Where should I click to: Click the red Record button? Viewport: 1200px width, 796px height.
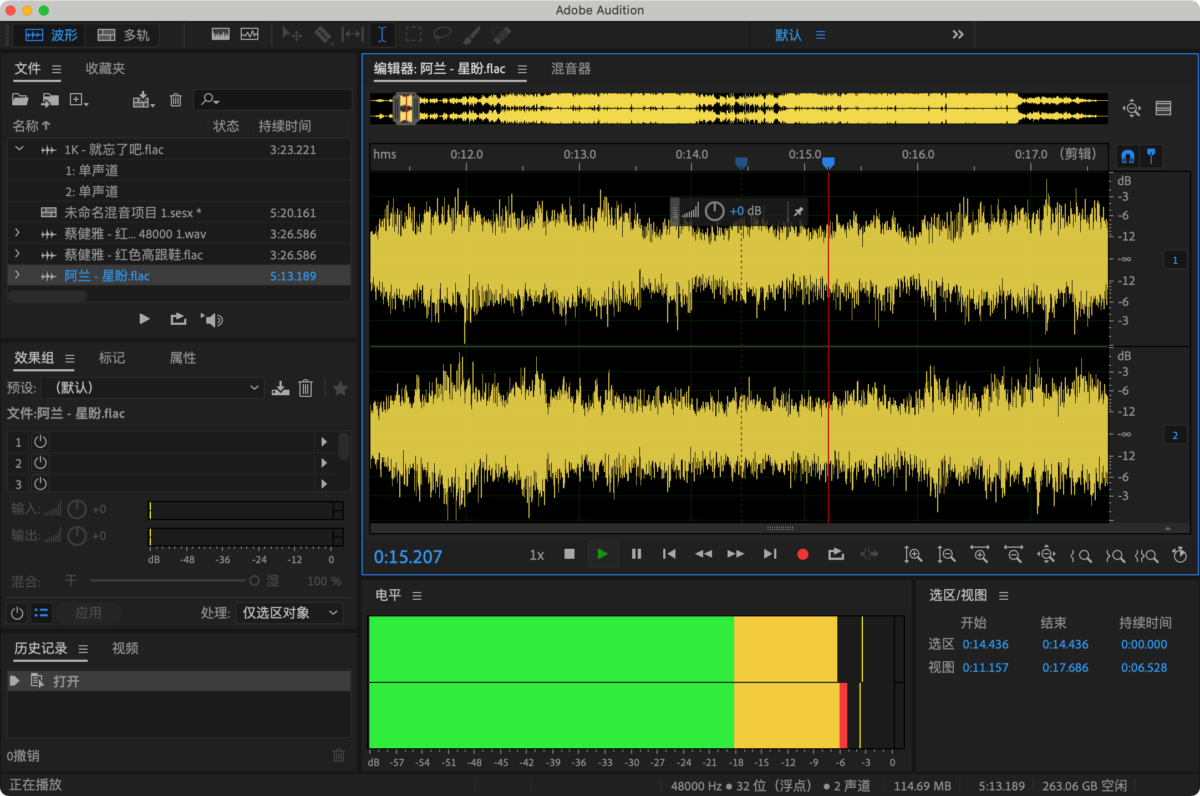pyautogui.click(x=802, y=554)
